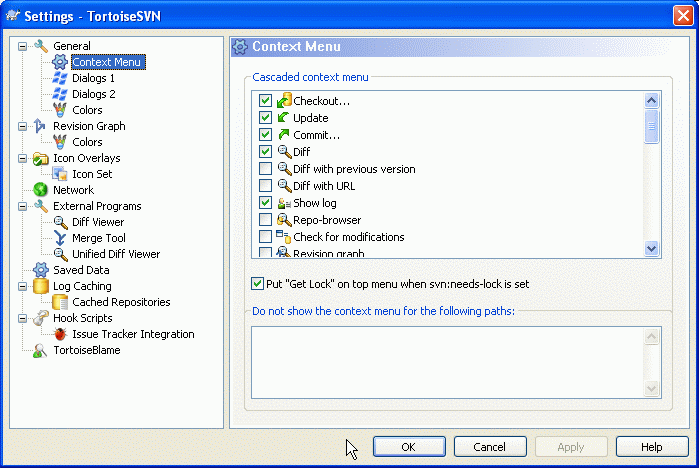Click the Context Menu gear icon in tree
Screen dimensions: 699x468
tap(60, 62)
